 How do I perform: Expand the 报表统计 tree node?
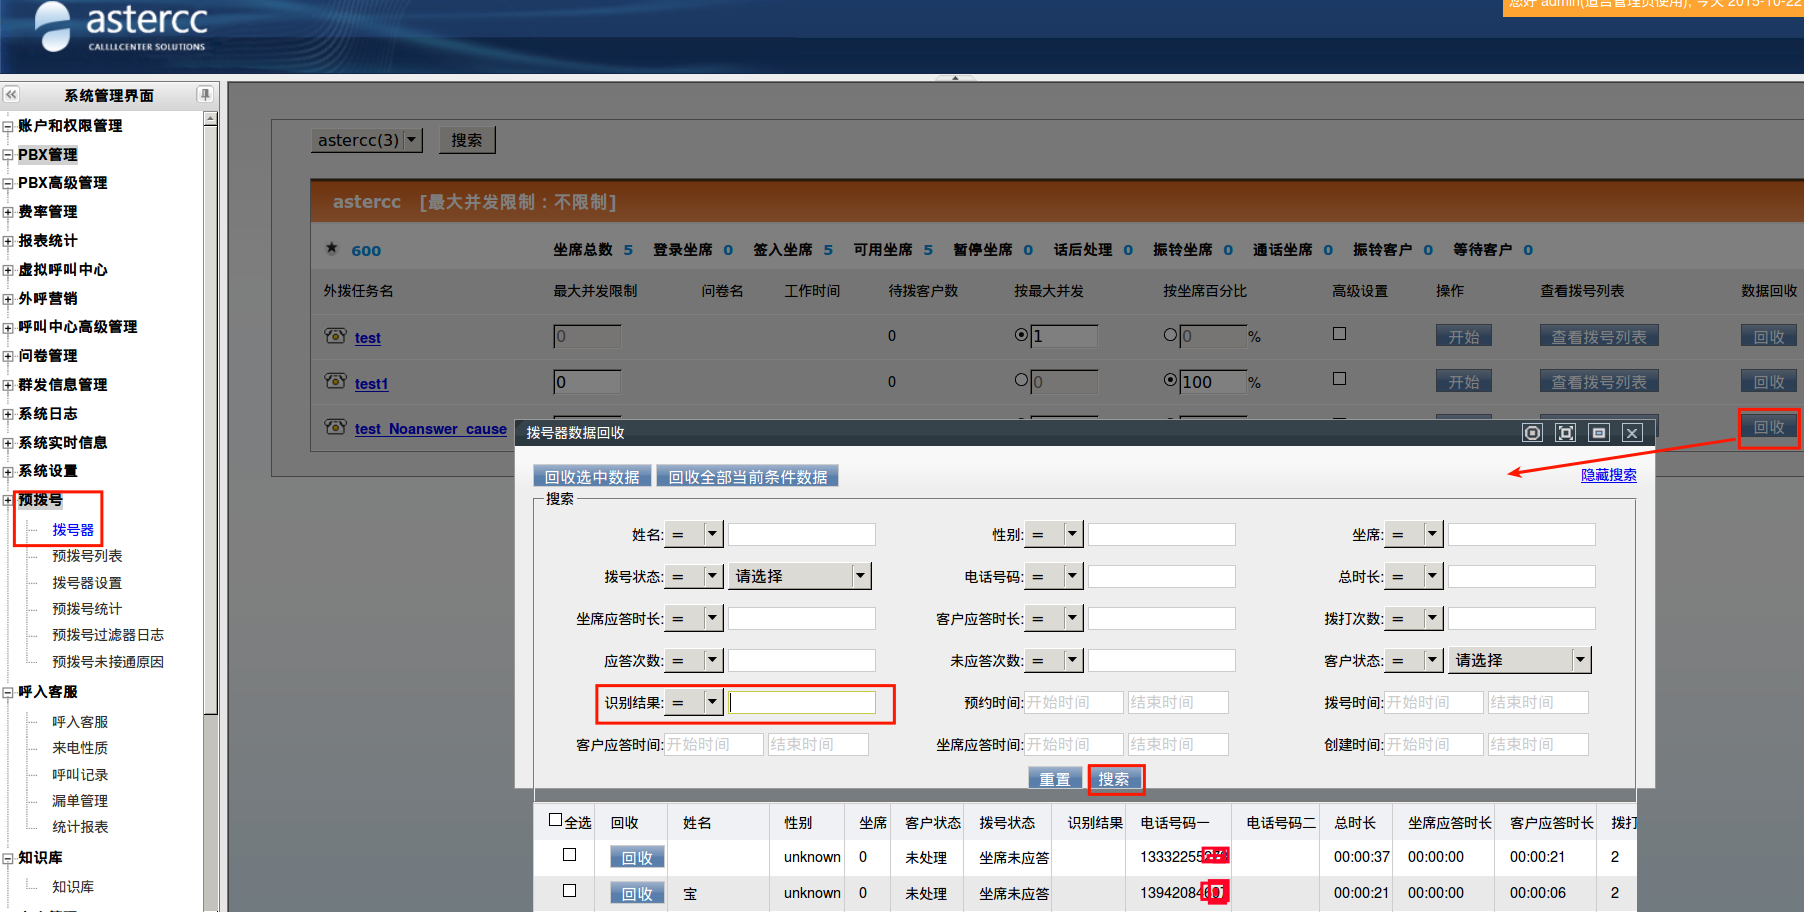click(x=8, y=241)
